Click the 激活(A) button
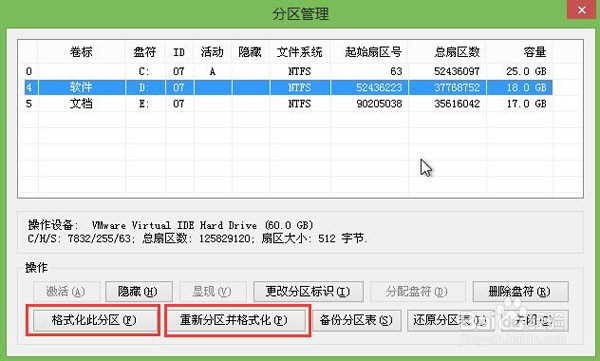Viewport: 600px width, 361px height. click(67, 292)
